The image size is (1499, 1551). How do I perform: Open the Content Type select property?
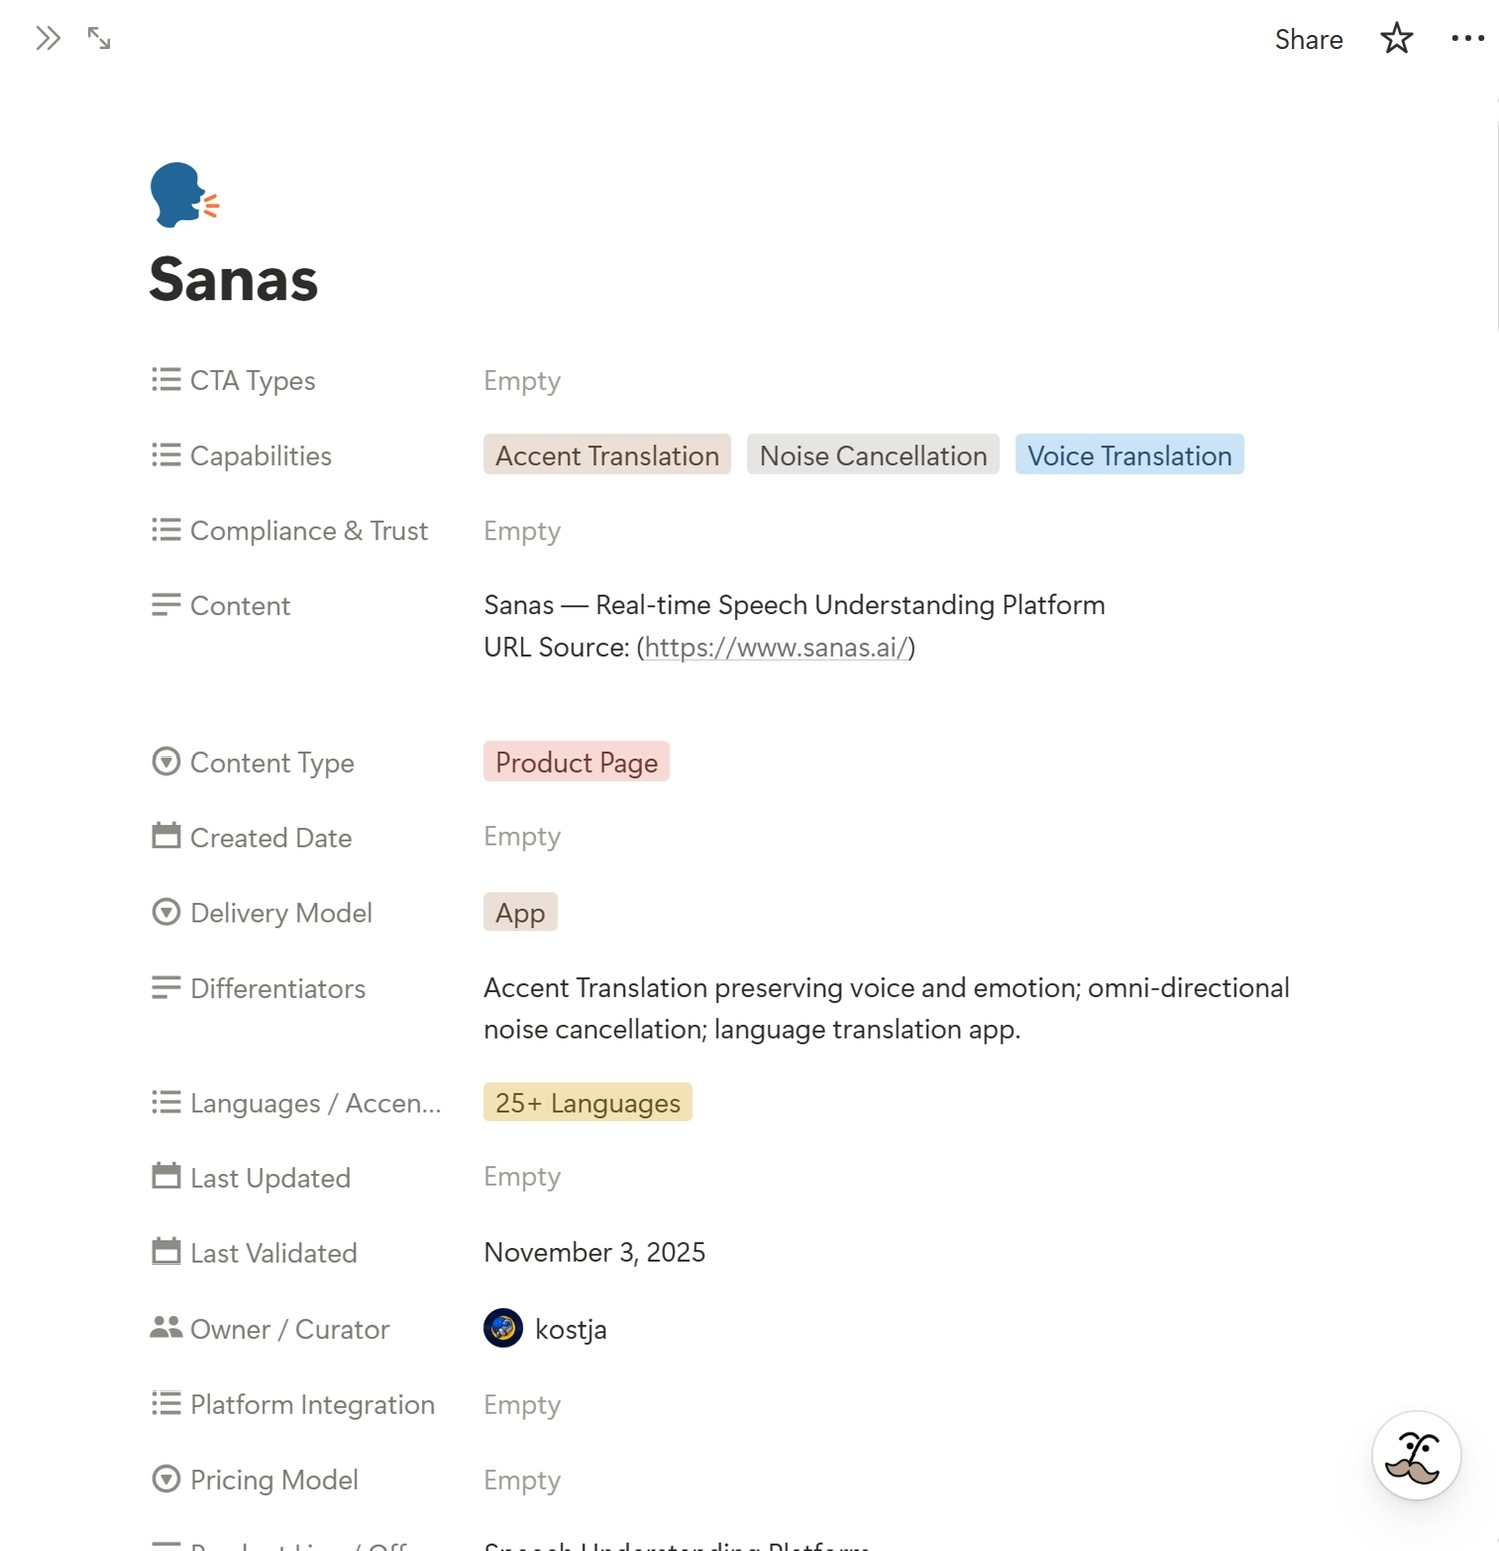click(576, 762)
